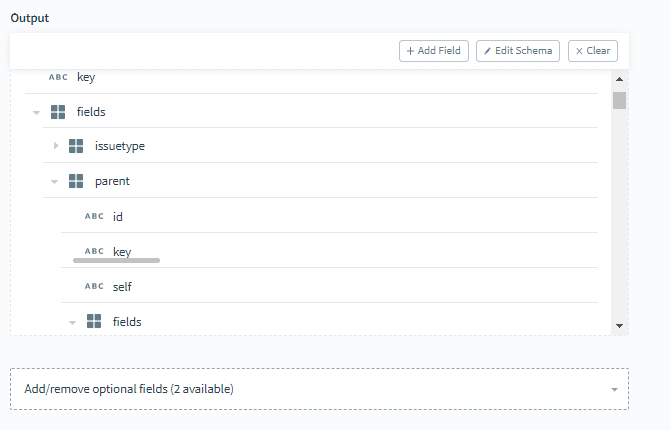
Task: Click the ABC icon of the top key field
Action: 58,77
